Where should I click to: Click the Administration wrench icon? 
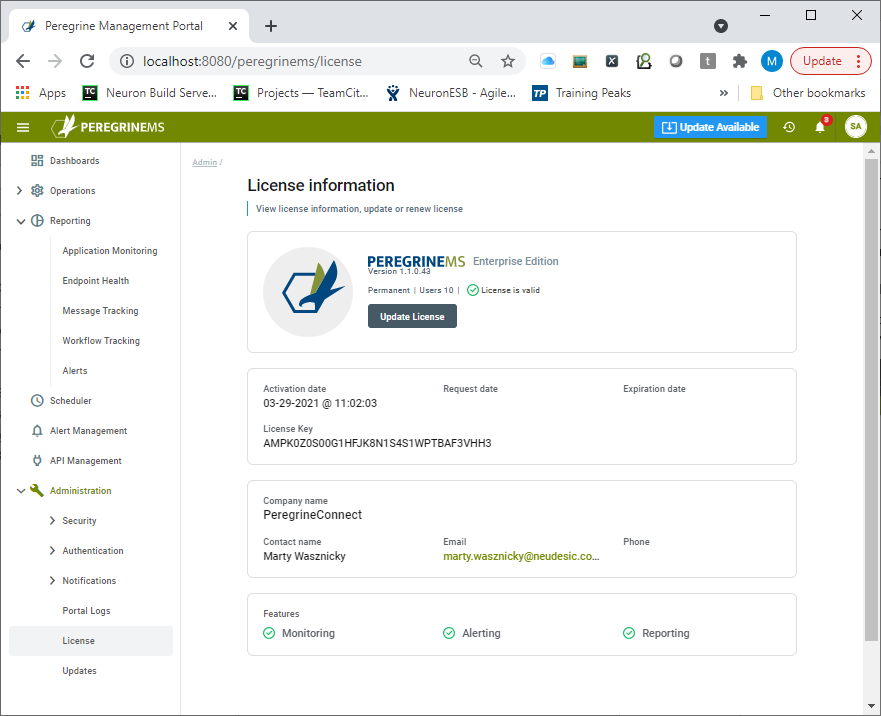click(x=37, y=490)
